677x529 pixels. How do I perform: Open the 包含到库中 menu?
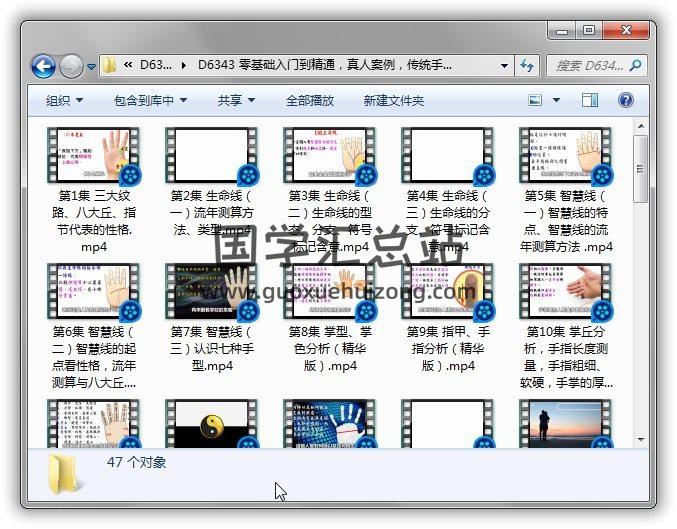150,100
